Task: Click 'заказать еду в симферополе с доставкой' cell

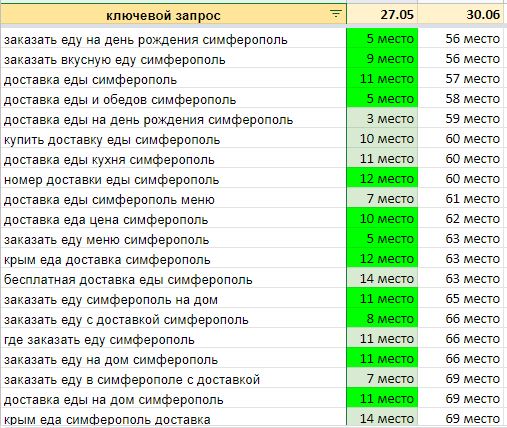Action: click(x=173, y=379)
